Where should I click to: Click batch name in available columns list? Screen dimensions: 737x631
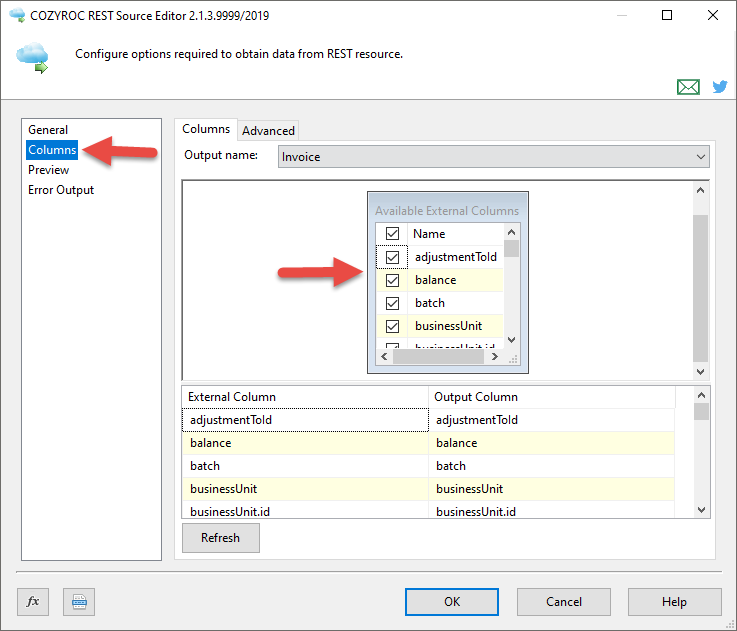(x=430, y=303)
